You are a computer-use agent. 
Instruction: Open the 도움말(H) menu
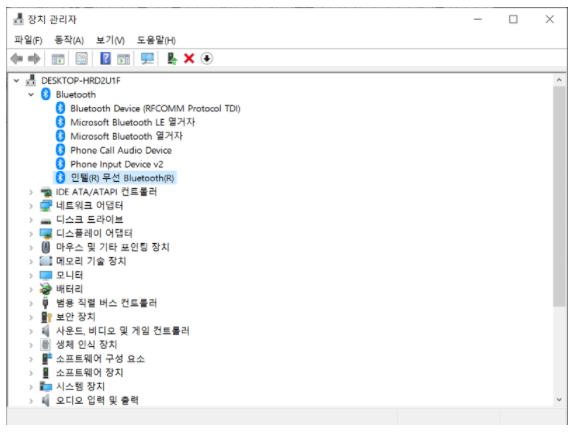[x=156, y=40]
